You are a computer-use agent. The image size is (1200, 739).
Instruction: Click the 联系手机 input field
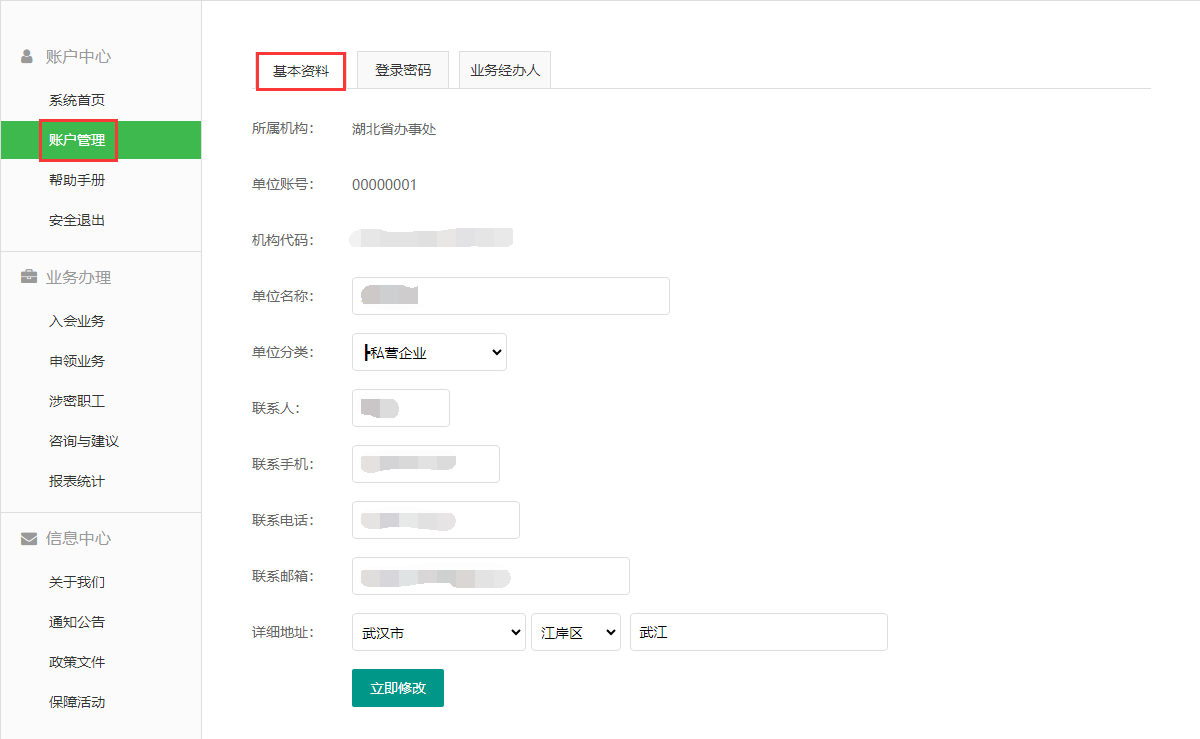(x=426, y=464)
